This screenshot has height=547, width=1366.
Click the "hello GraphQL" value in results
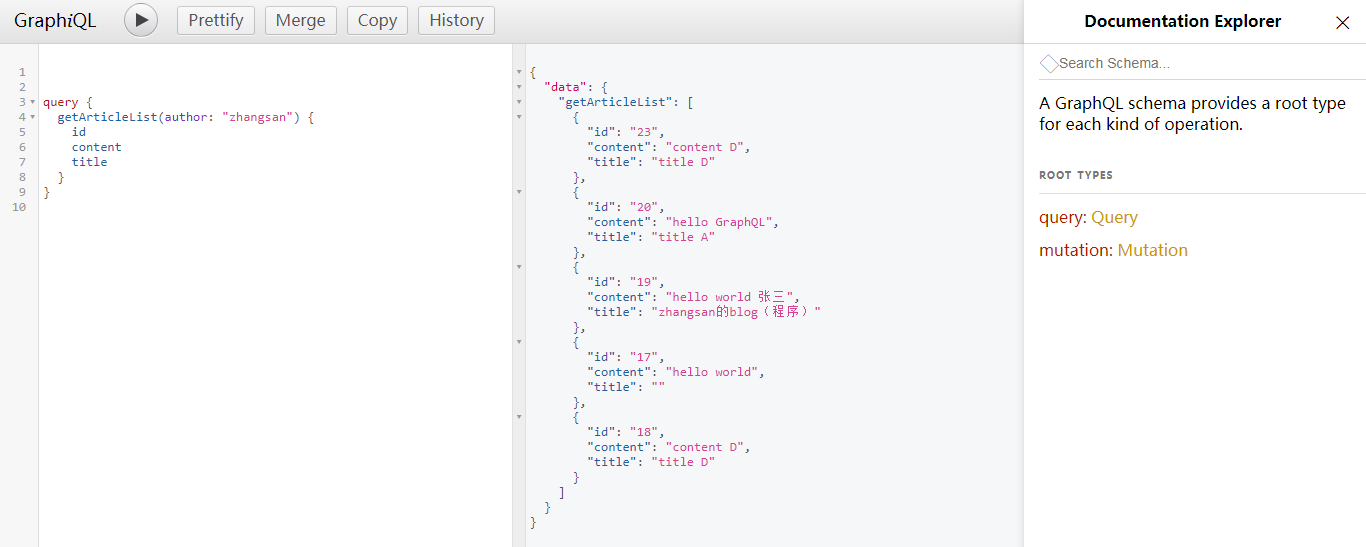(719, 222)
